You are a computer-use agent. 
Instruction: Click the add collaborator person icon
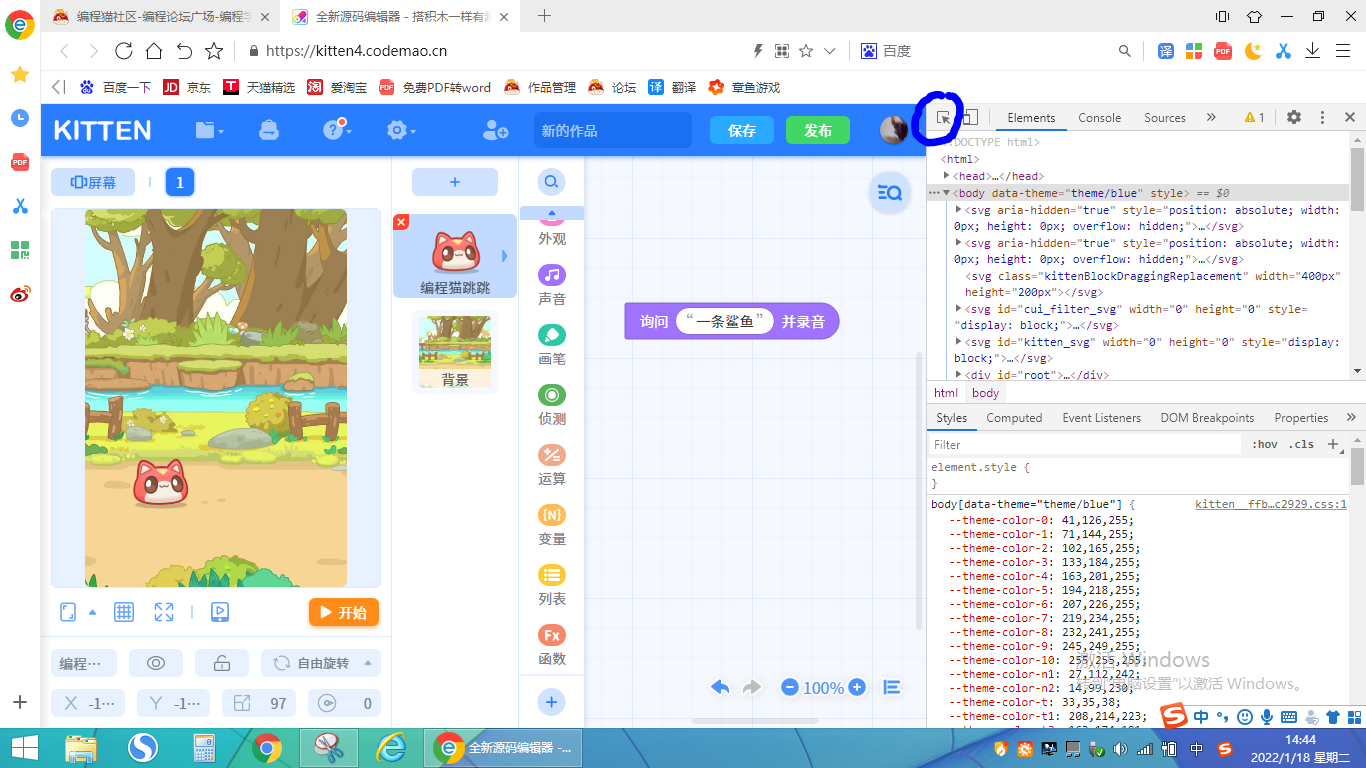[495, 130]
